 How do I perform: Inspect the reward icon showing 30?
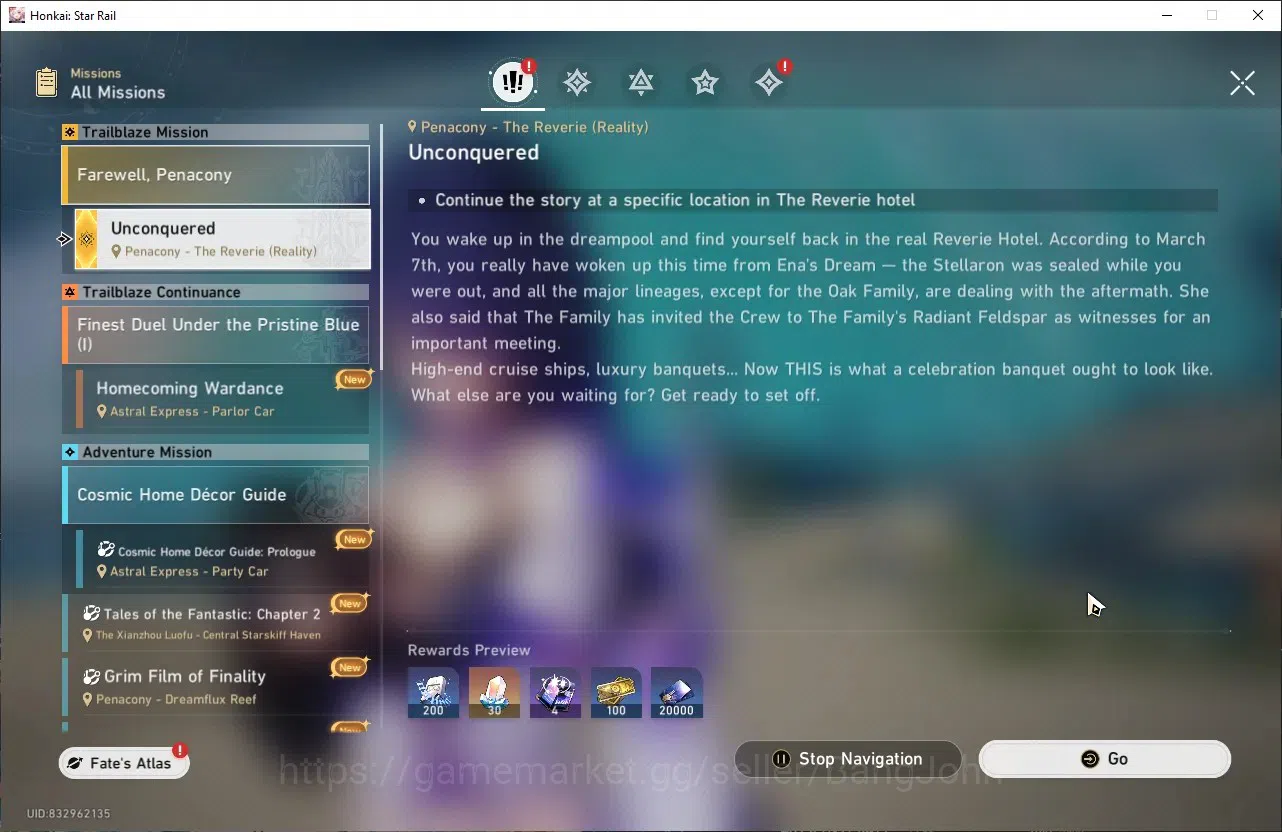[x=494, y=693]
